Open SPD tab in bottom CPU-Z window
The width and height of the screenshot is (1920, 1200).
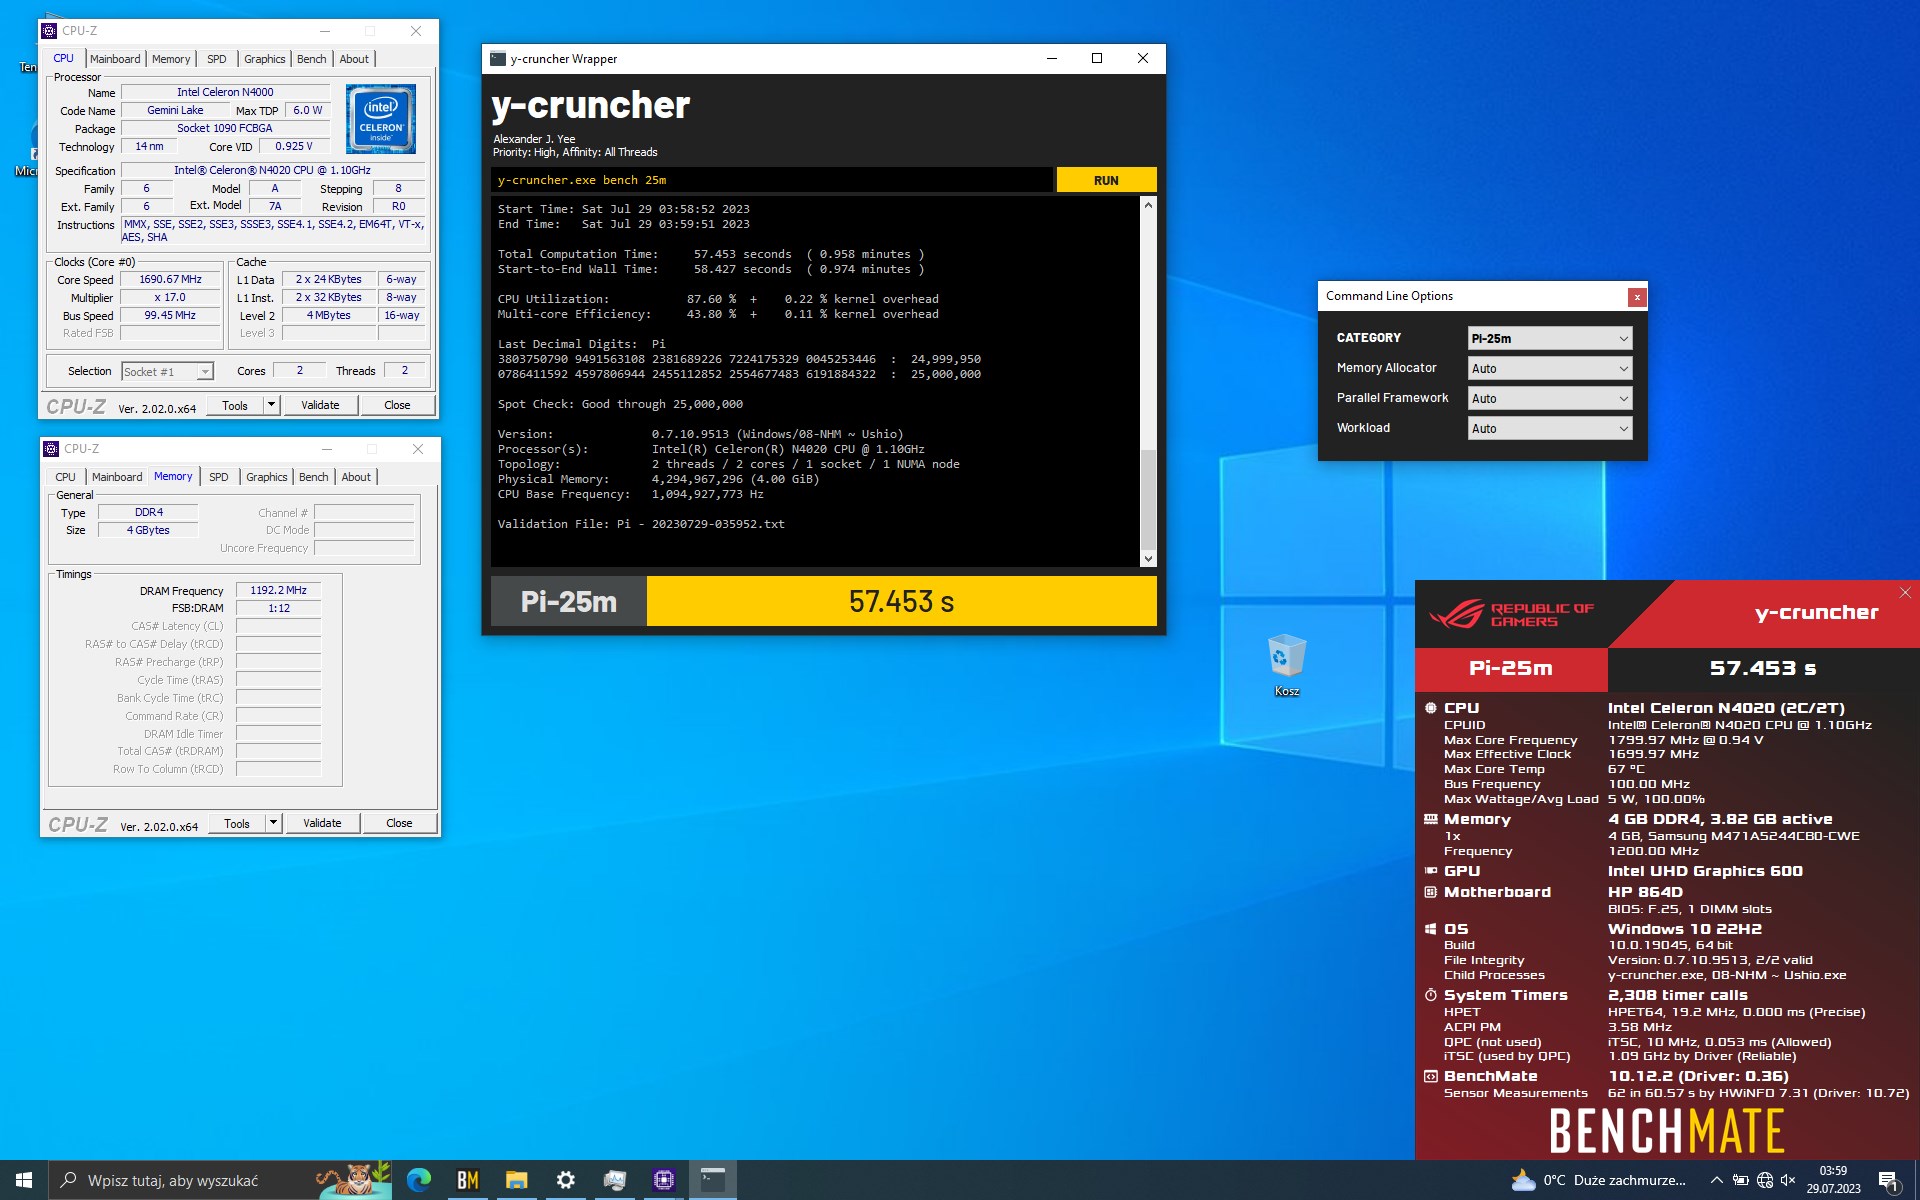pos(219,477)
